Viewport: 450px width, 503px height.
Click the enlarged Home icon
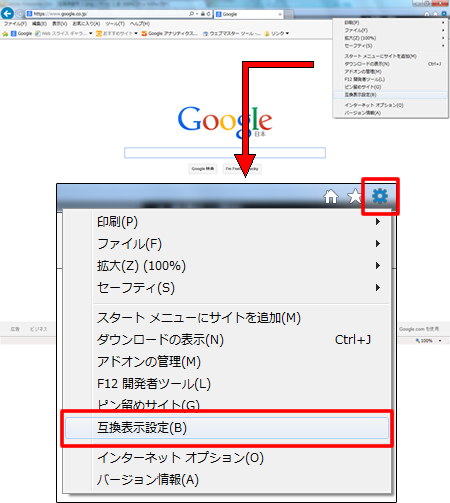pyautogui.click(x=331, y=196)
